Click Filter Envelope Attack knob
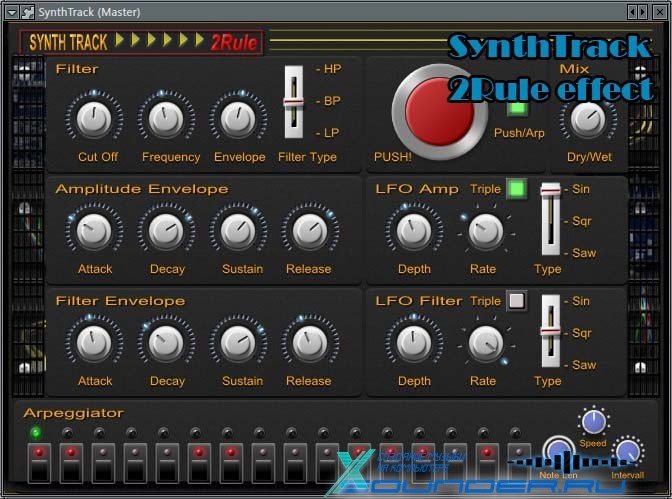This screenshot has height=499, width=672. [94, 343]
